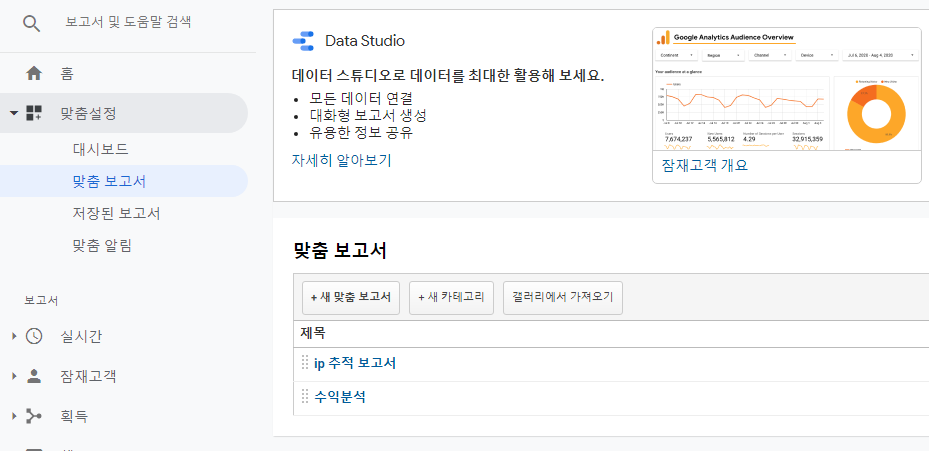This screenshot has height=451, width=929.
Task: Focus the report and help search field
Action: pos(128,23)
